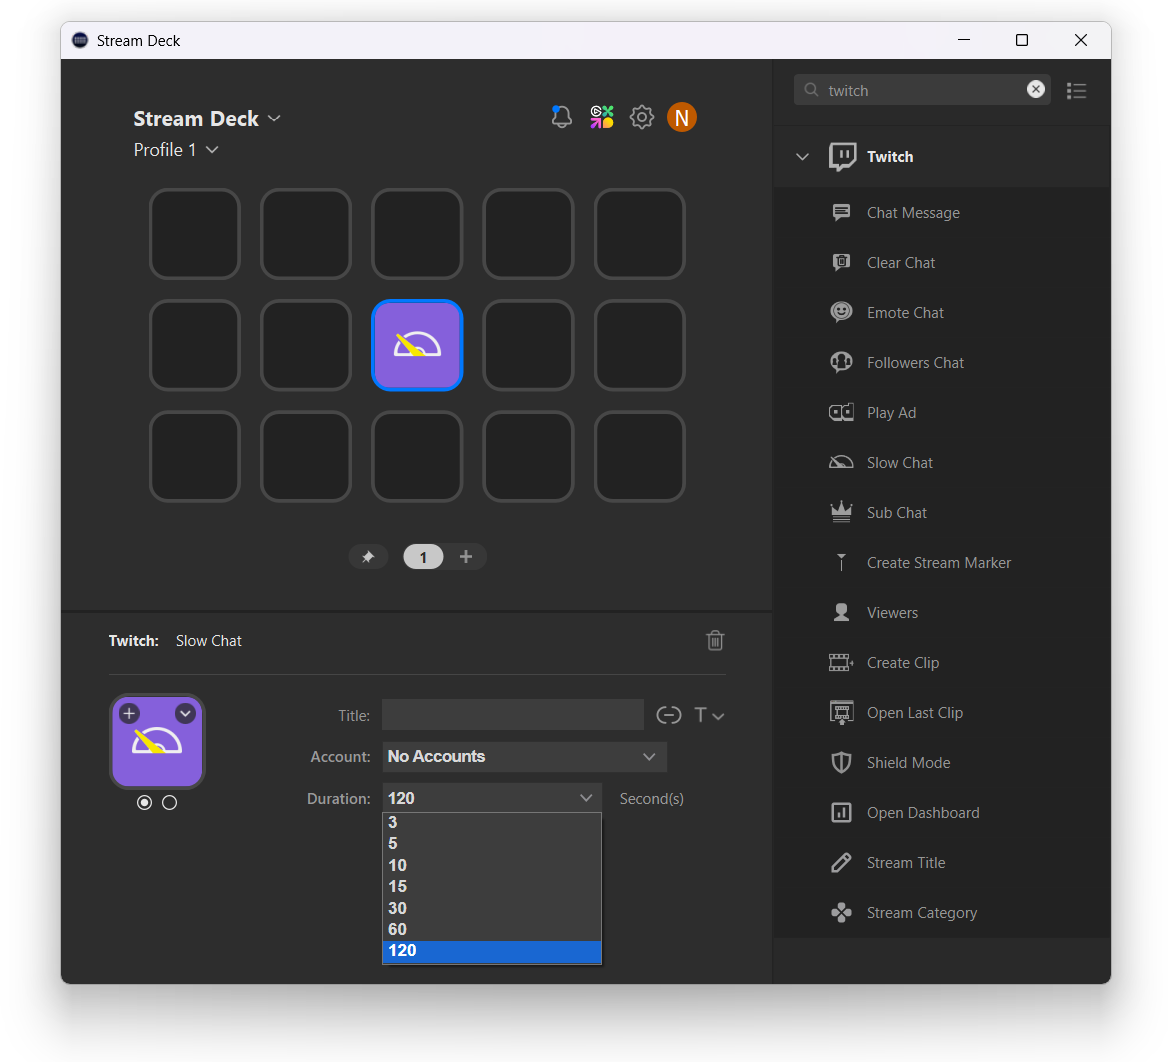Click the Slow Chat key icon preview
Screen dimensions: 1168x1062
(157, 742)
